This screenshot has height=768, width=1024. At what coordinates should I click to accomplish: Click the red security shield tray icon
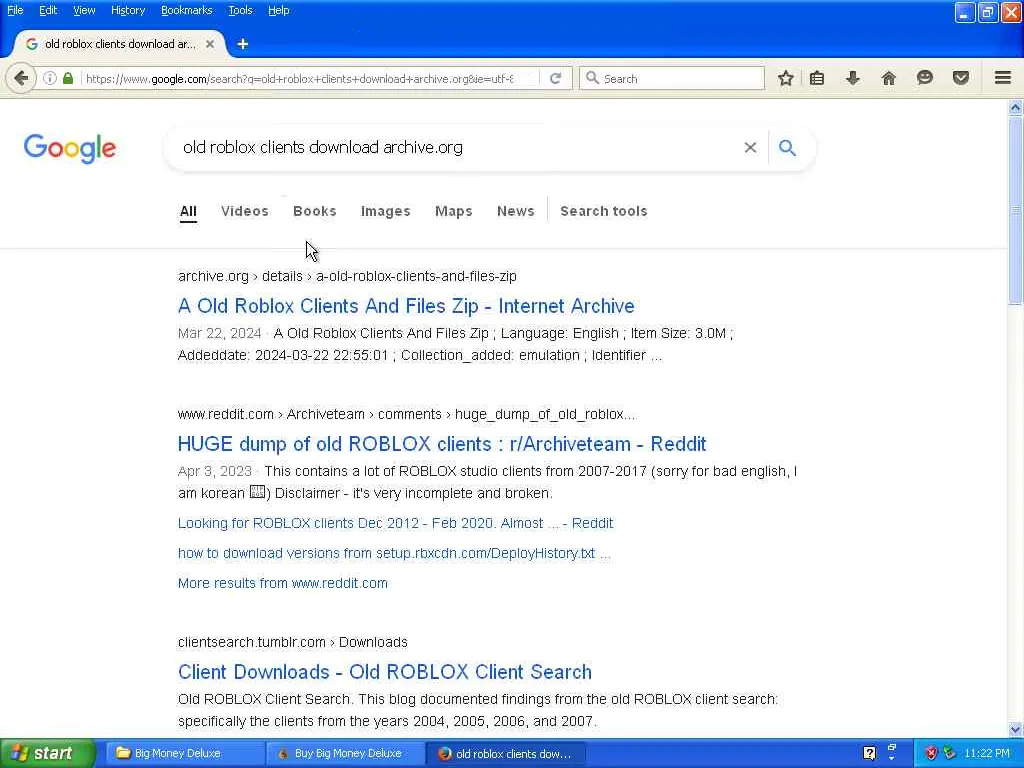931,753
